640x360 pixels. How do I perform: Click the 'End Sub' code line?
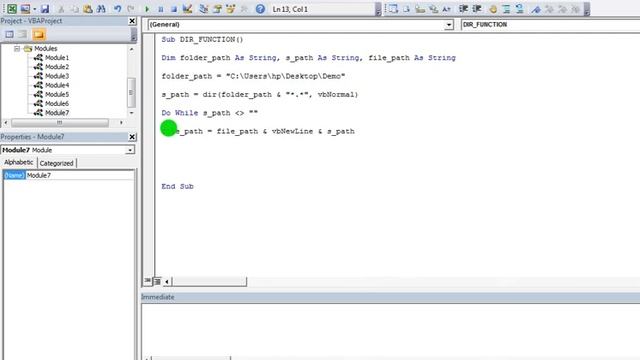pos(178,187)
